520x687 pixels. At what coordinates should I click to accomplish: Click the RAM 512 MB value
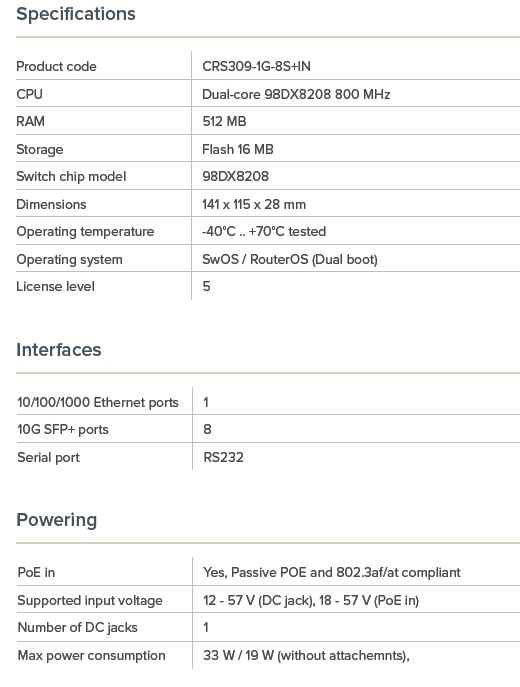[224, 121]
